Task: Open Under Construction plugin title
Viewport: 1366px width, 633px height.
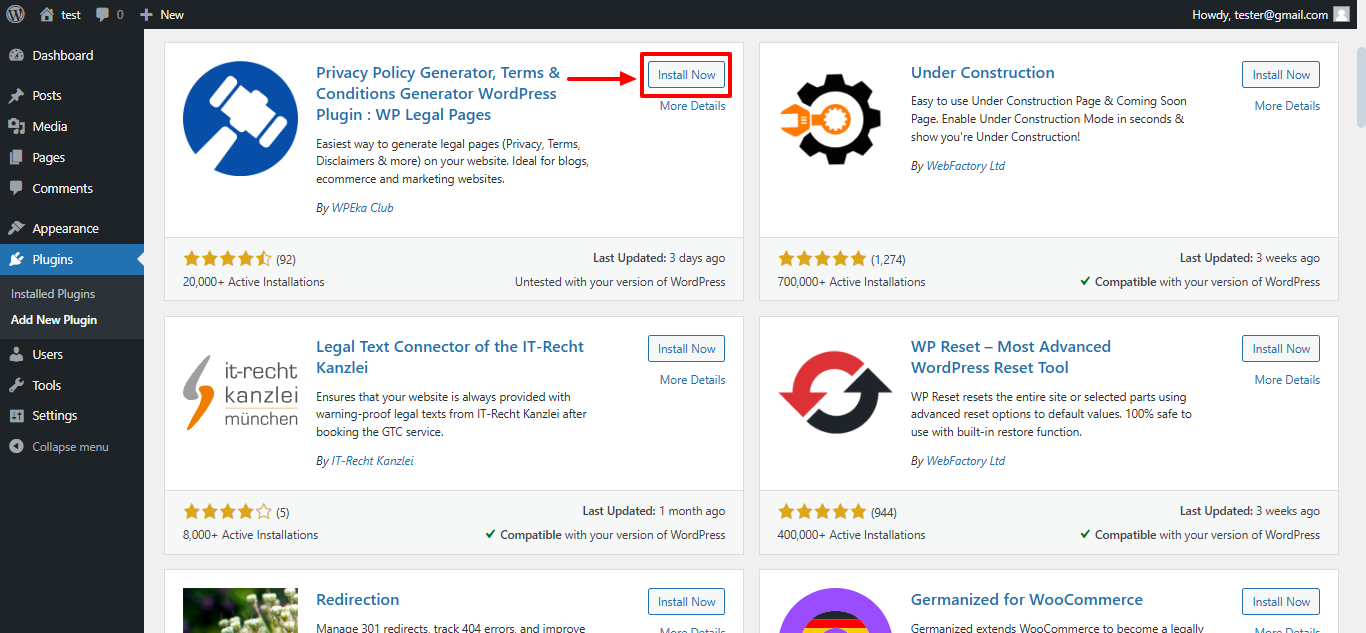Action: coord(982,73)
